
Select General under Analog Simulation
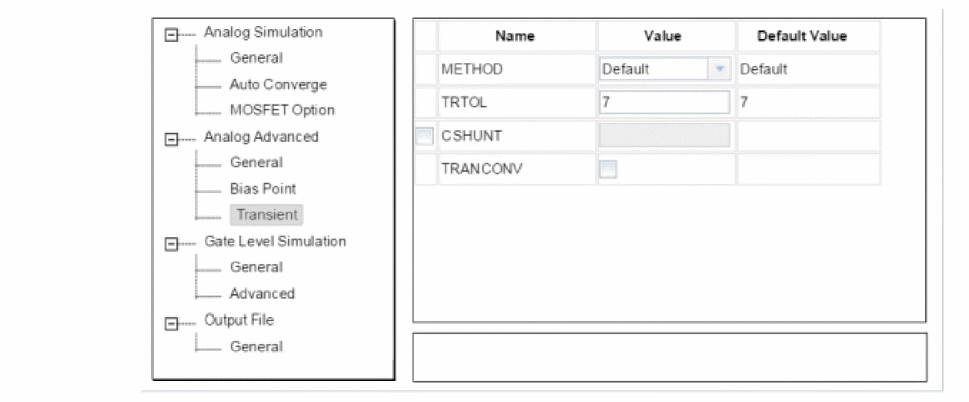tap(256, 58)
